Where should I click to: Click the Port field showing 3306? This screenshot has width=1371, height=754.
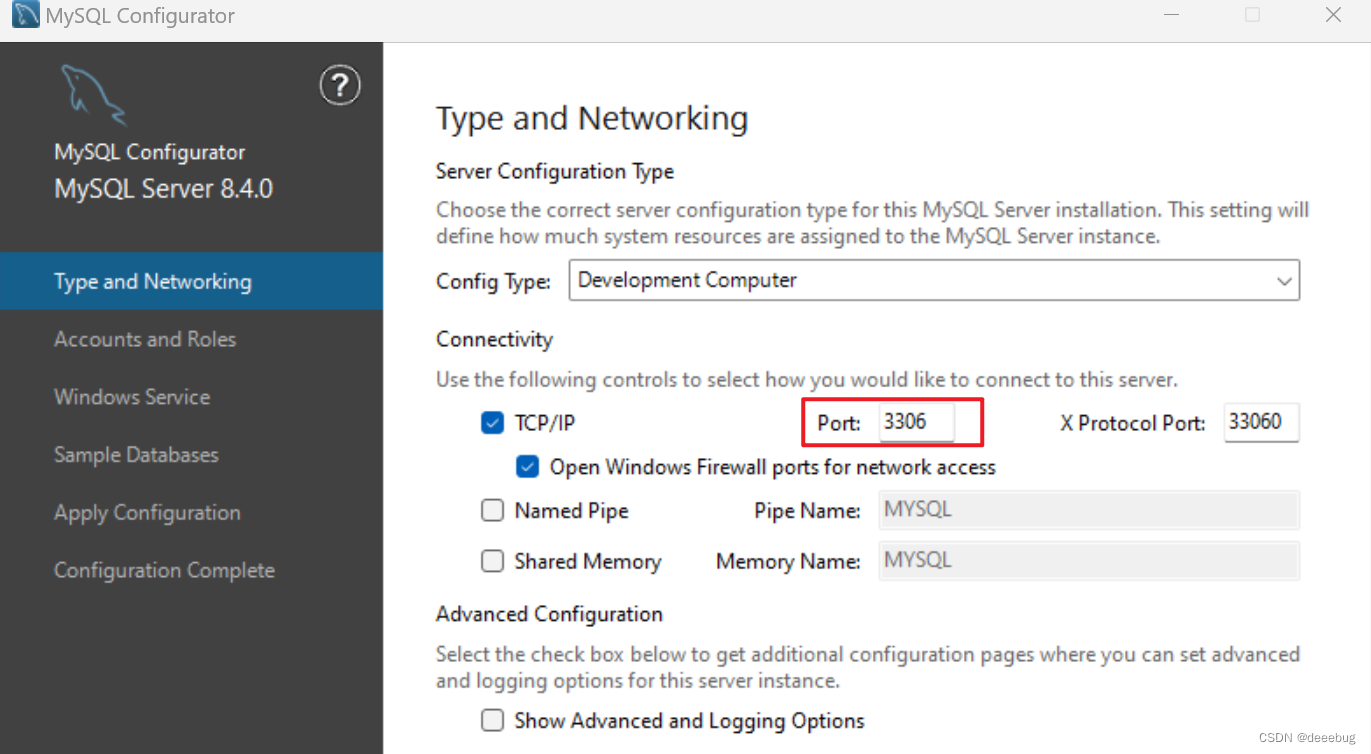click(x=917, y=422)
